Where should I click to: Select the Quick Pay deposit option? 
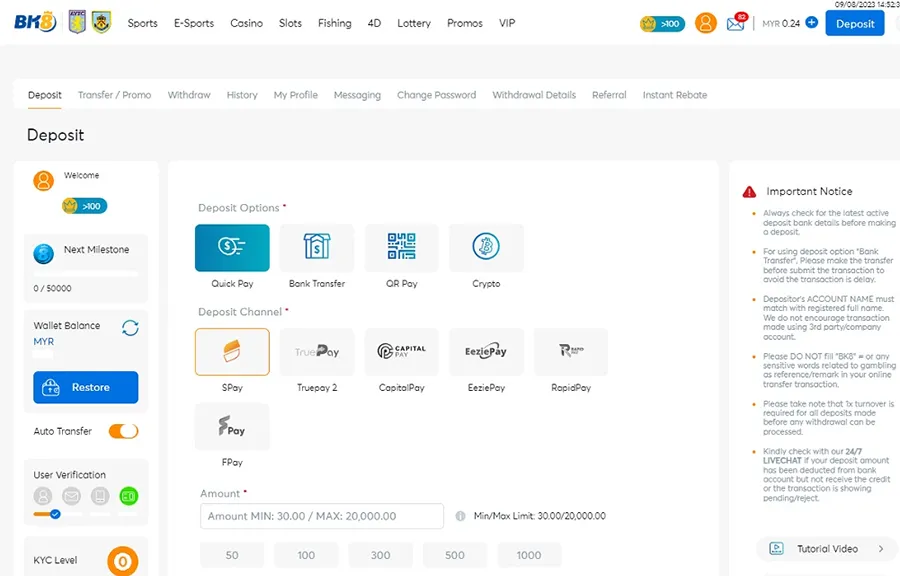coord(232,248)
